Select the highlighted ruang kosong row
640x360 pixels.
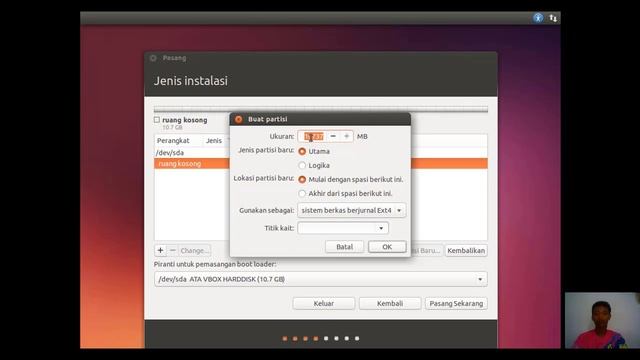[x=321, y=164]
